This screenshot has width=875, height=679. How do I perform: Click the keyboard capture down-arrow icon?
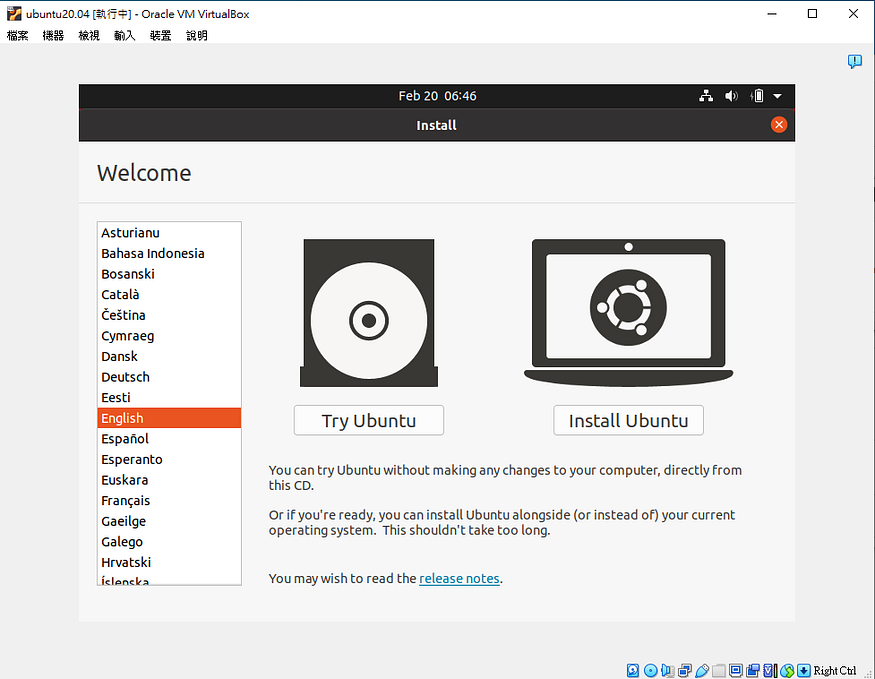pyautogui.click(x=804, y=670)
